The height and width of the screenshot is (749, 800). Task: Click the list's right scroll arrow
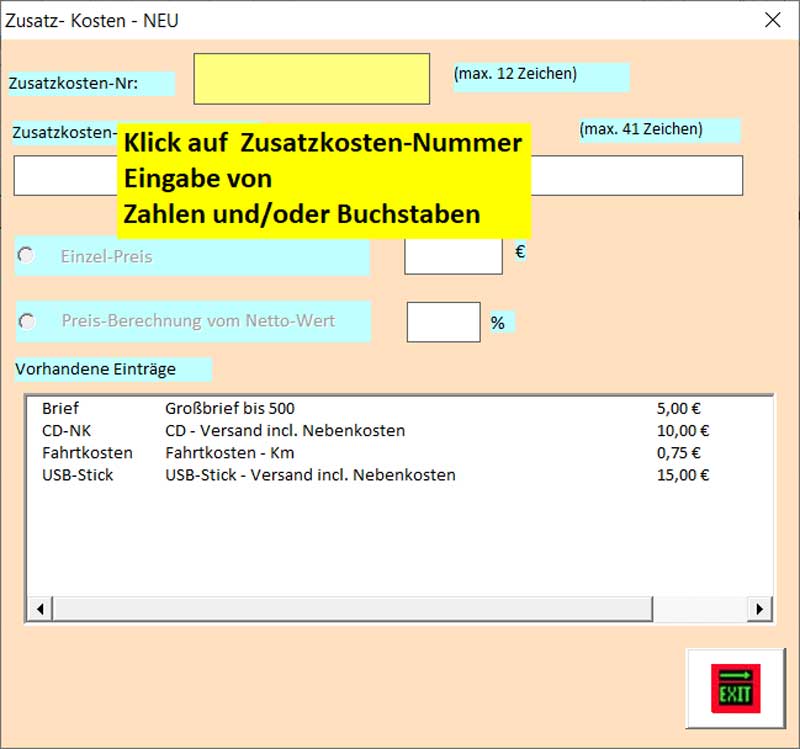(x=760, y=608)
